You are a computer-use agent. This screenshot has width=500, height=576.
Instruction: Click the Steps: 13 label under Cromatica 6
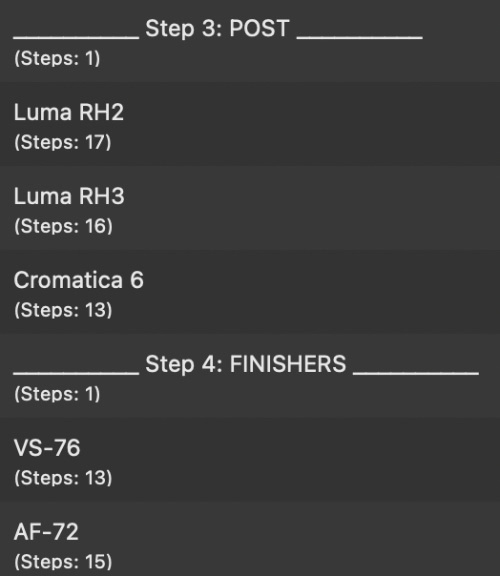pyautogui.click(x=63, y=310)
